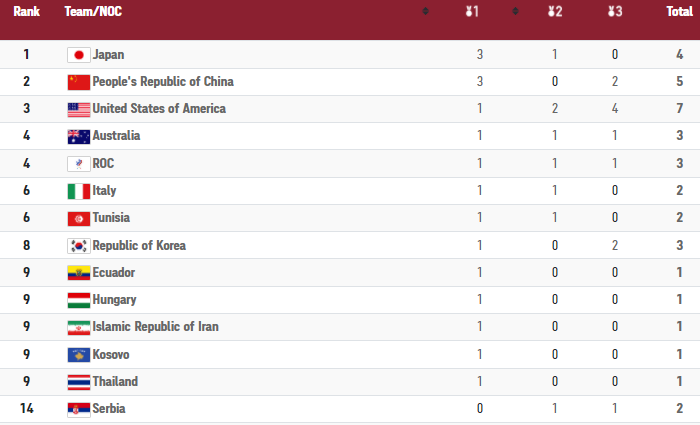Click the ROC emblem icon

(79, 164)
